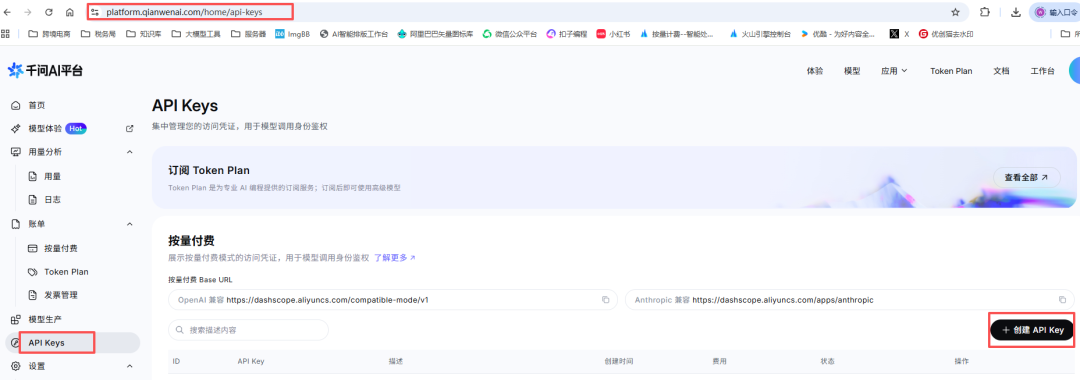Image resolution: width=1080 pixels, height=380 pixels.
Task: Focus the 搜索描述内容 search field
Action: tap(248, 330)
